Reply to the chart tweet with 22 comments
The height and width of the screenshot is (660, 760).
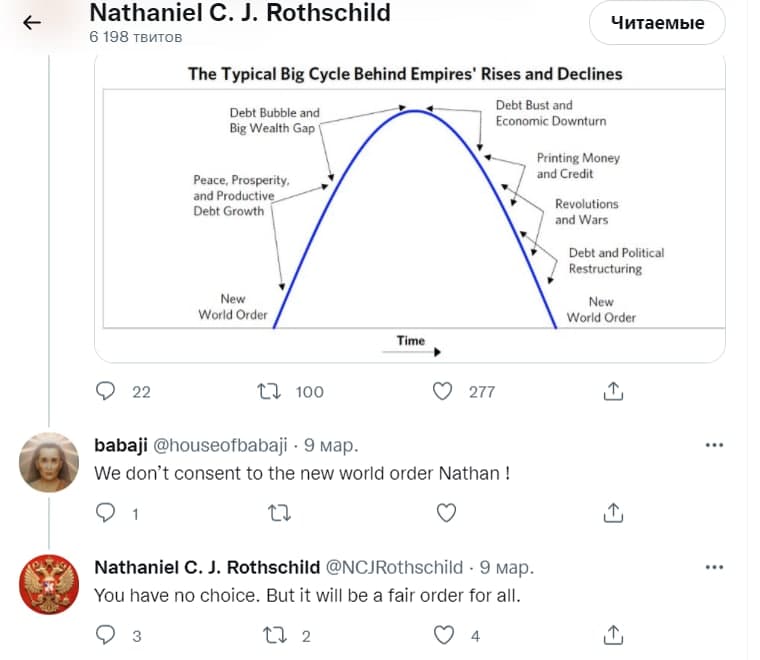pos(105,391)
